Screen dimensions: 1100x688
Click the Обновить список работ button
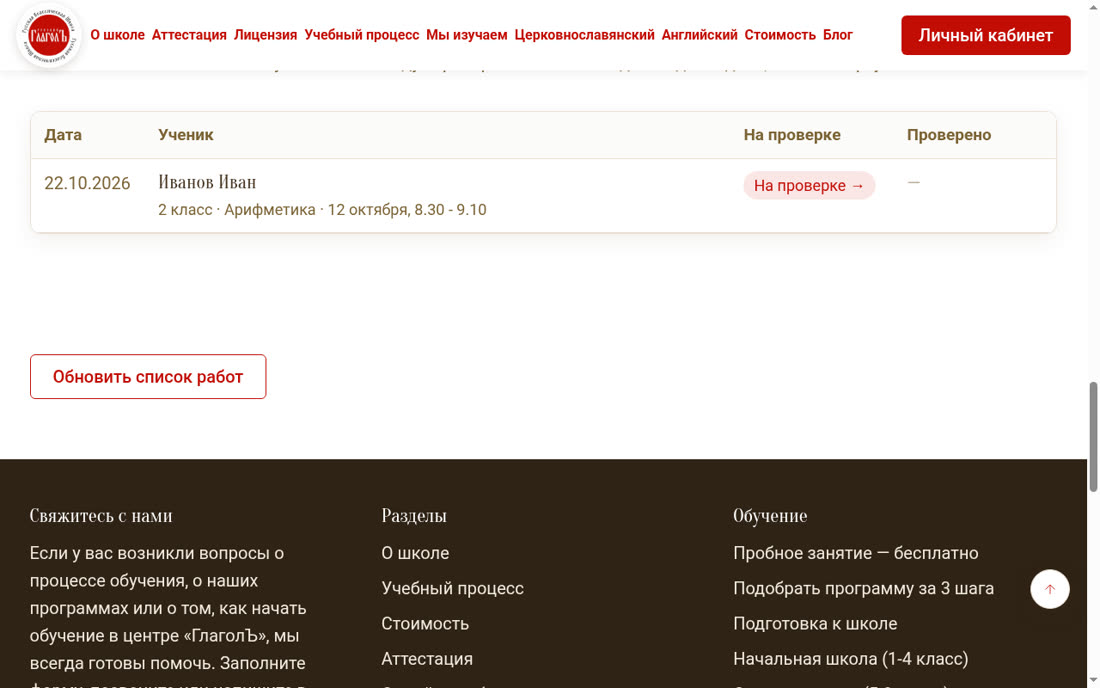coord(148,377)
